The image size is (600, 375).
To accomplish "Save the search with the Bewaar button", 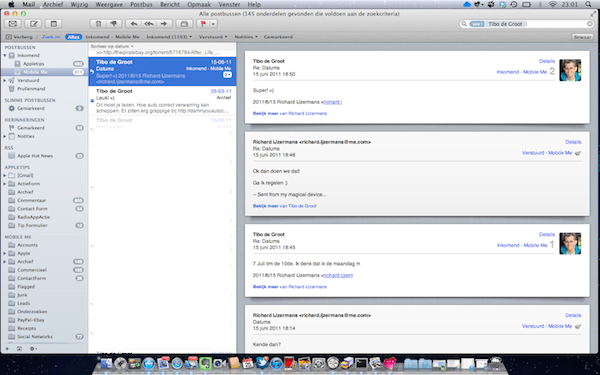I will [582, 37].
